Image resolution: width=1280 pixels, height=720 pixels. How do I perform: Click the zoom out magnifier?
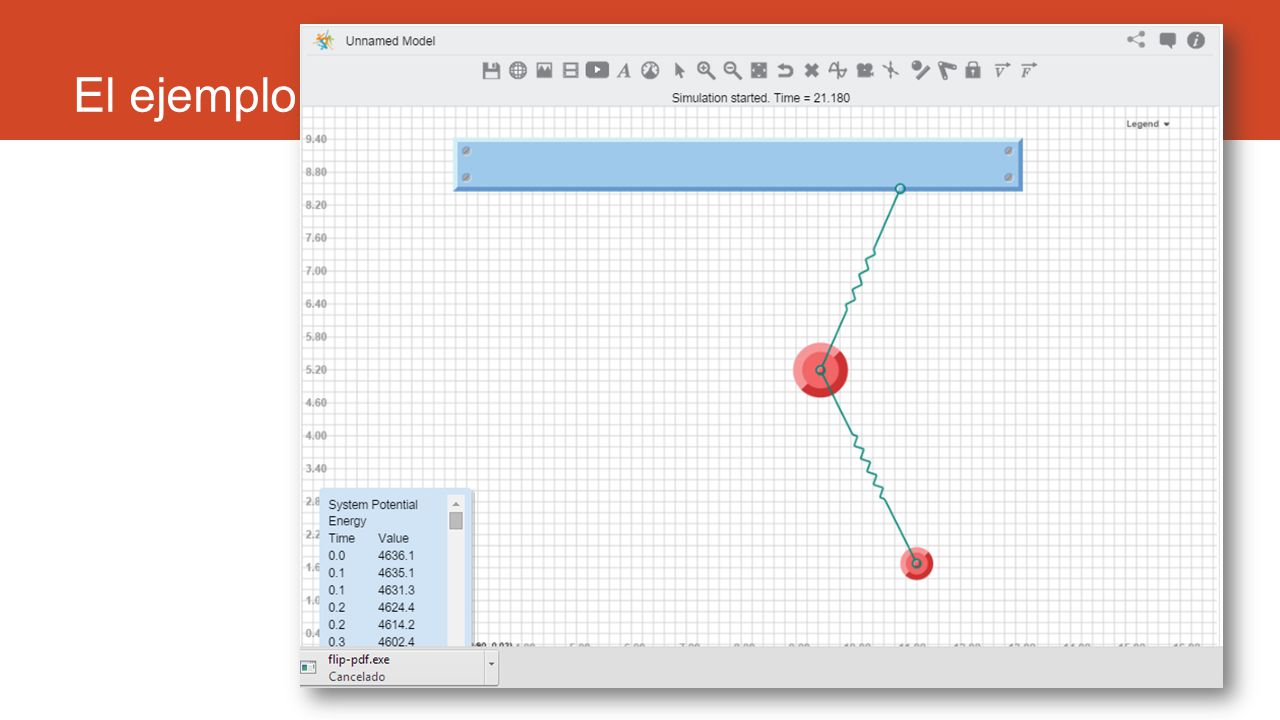(x=732, y=70)
